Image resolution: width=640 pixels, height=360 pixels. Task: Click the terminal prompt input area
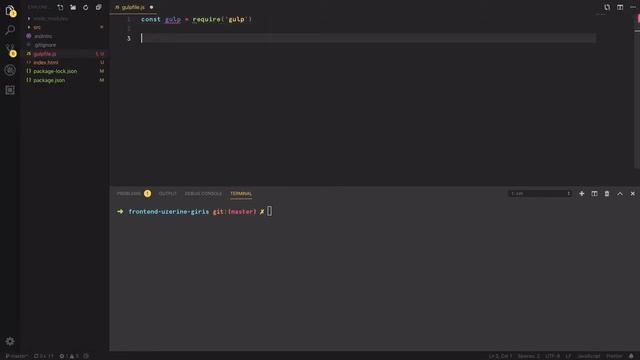(x=269, y=211)
